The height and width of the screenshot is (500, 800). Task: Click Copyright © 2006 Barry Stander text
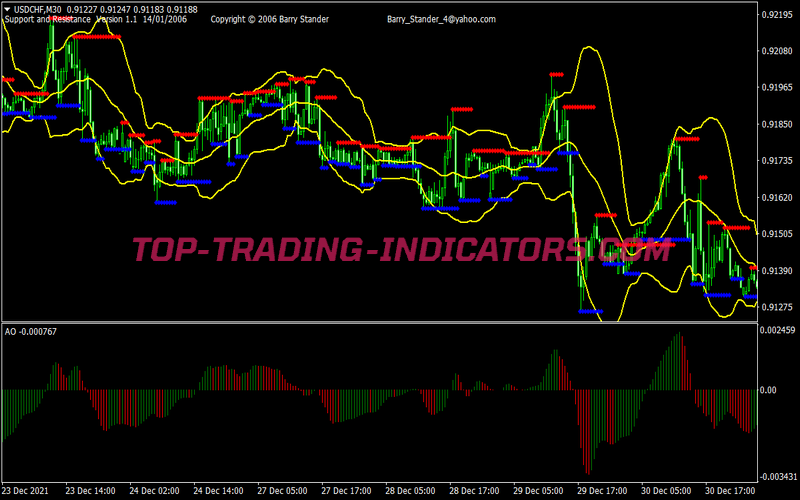point(269,19)
